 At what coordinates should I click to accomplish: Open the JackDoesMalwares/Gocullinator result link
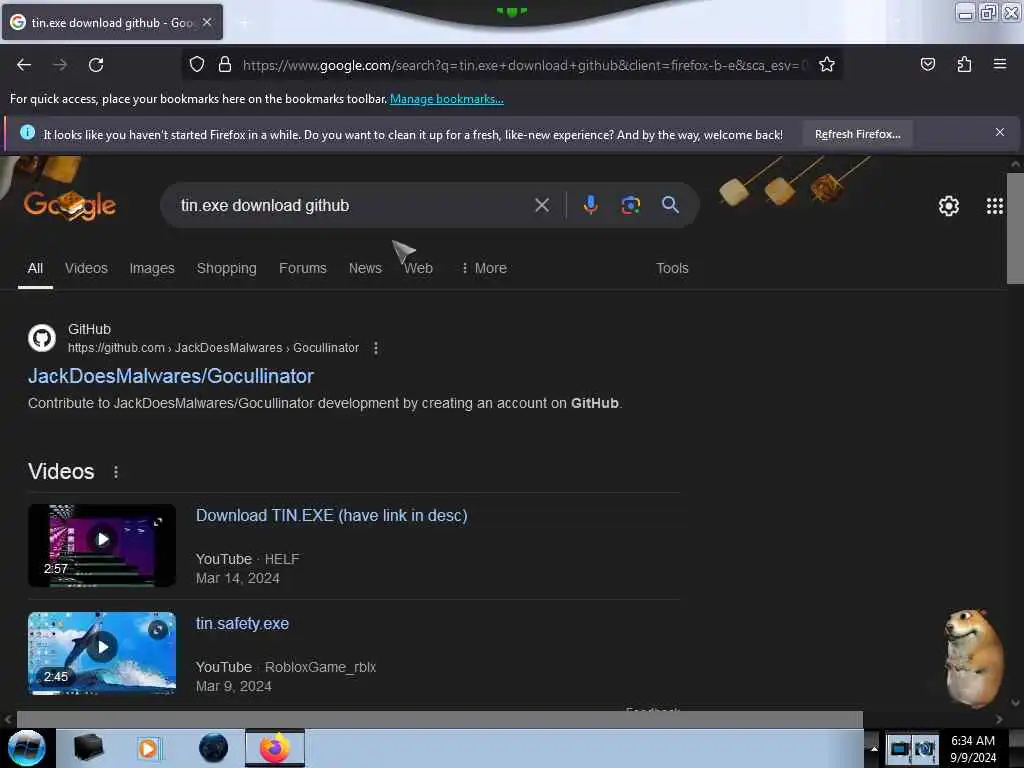(x=170, y=376)
